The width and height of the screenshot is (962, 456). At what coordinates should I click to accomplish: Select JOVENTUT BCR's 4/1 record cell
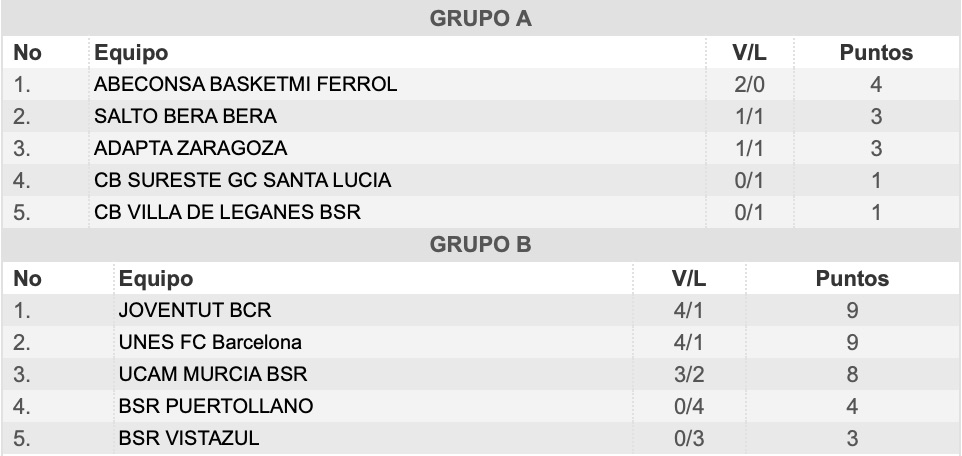click(x=689, y=310)
